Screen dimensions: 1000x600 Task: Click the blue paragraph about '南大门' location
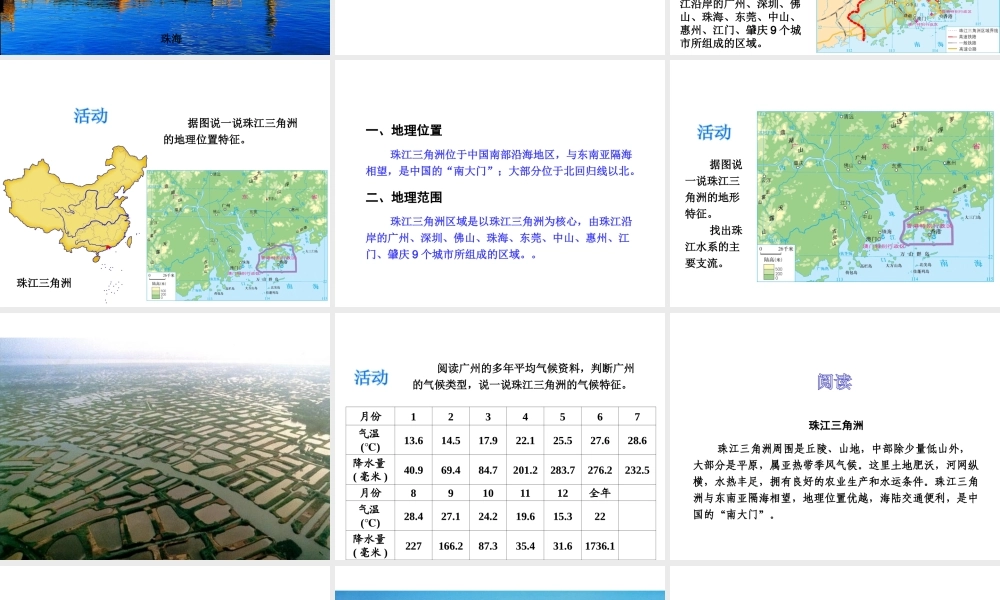click(x=501, y=163)
